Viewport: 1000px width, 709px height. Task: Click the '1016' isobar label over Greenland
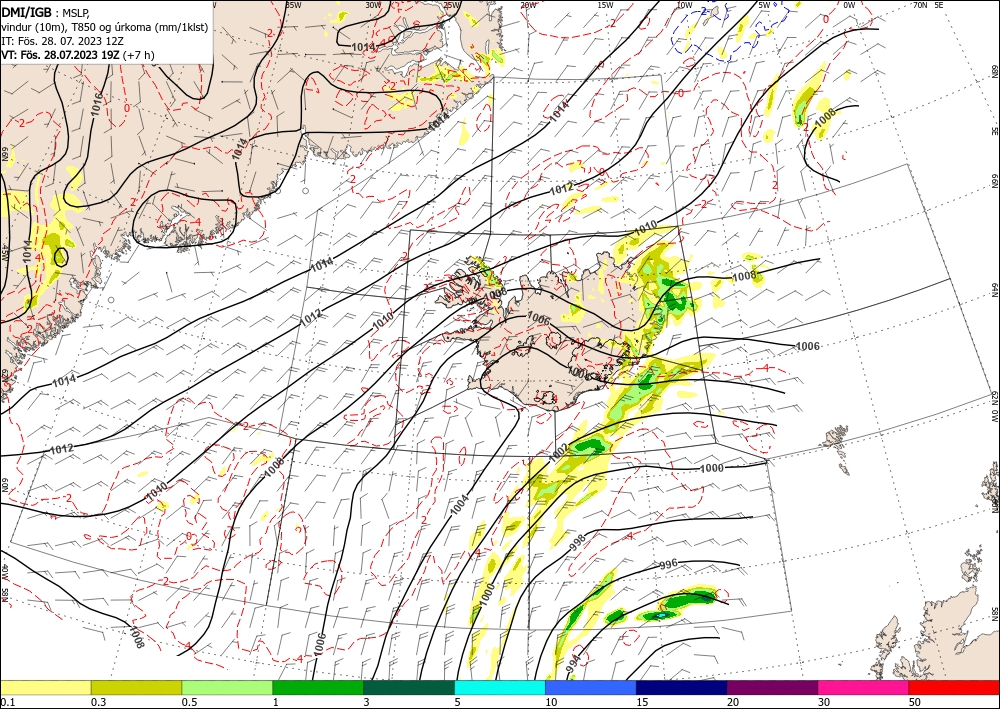pos(96,104)
